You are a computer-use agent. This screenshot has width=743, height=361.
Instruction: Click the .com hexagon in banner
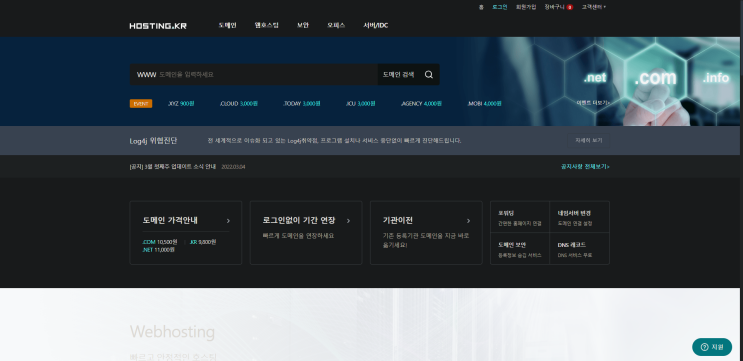pos(655,78)
